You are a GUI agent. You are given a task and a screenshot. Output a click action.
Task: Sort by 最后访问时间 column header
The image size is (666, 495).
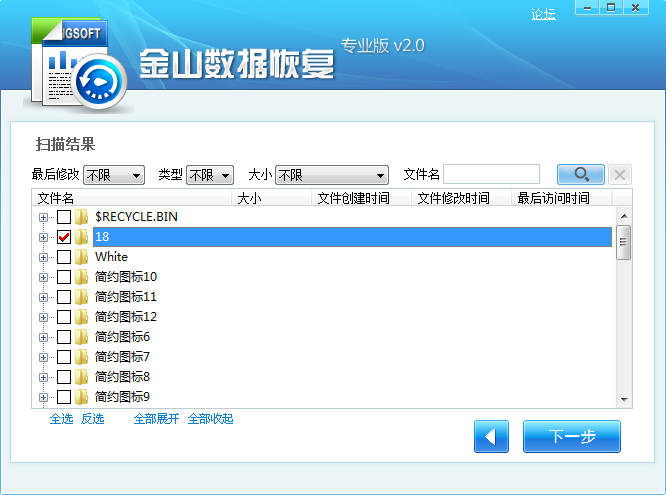[x=562, y=198]
